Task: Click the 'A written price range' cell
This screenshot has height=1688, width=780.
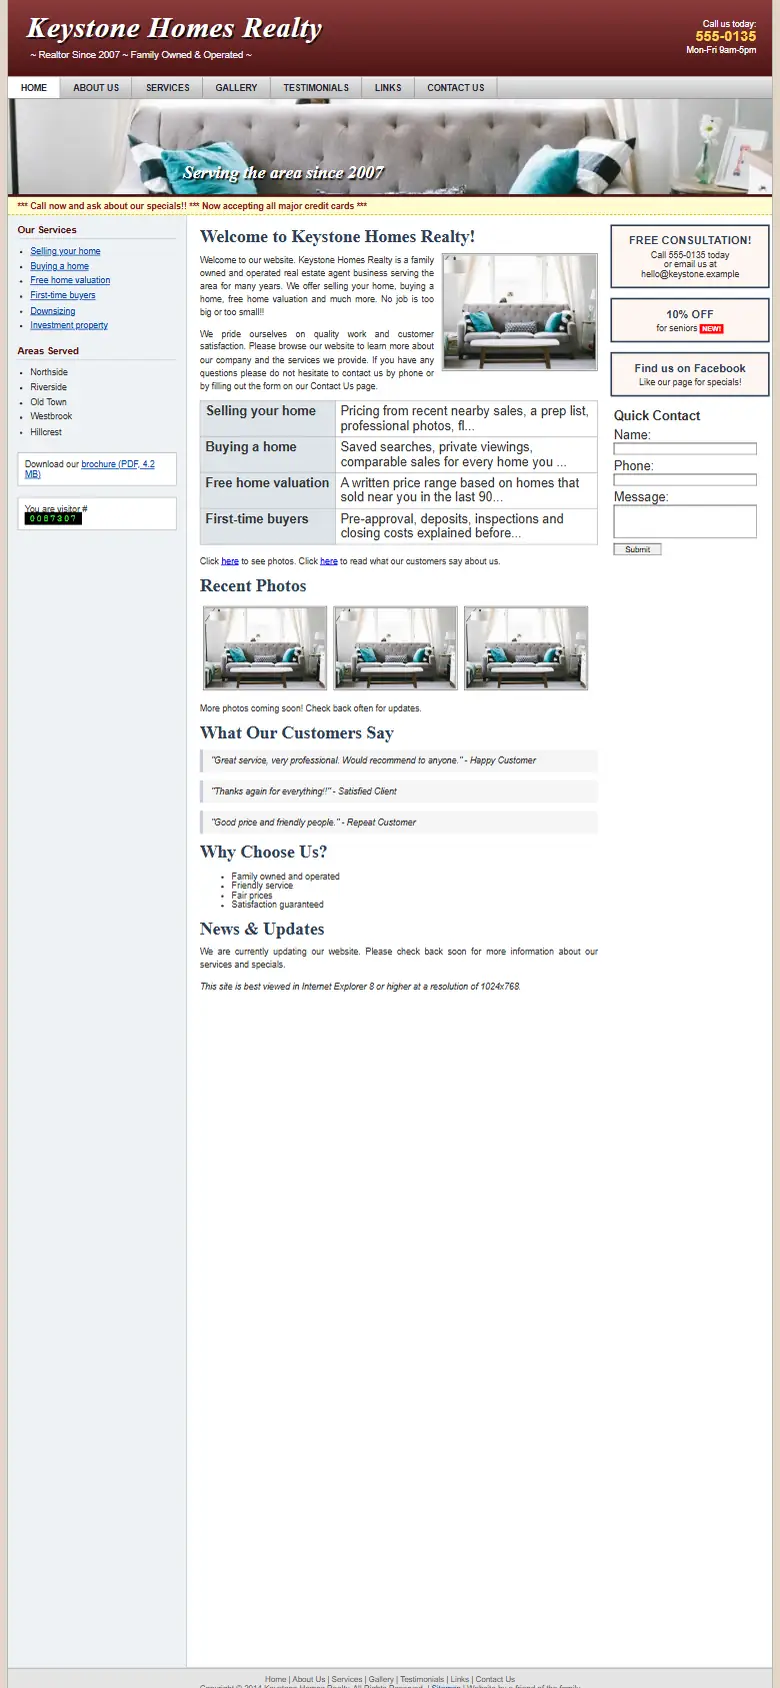Action: click(x=467, y=491)
